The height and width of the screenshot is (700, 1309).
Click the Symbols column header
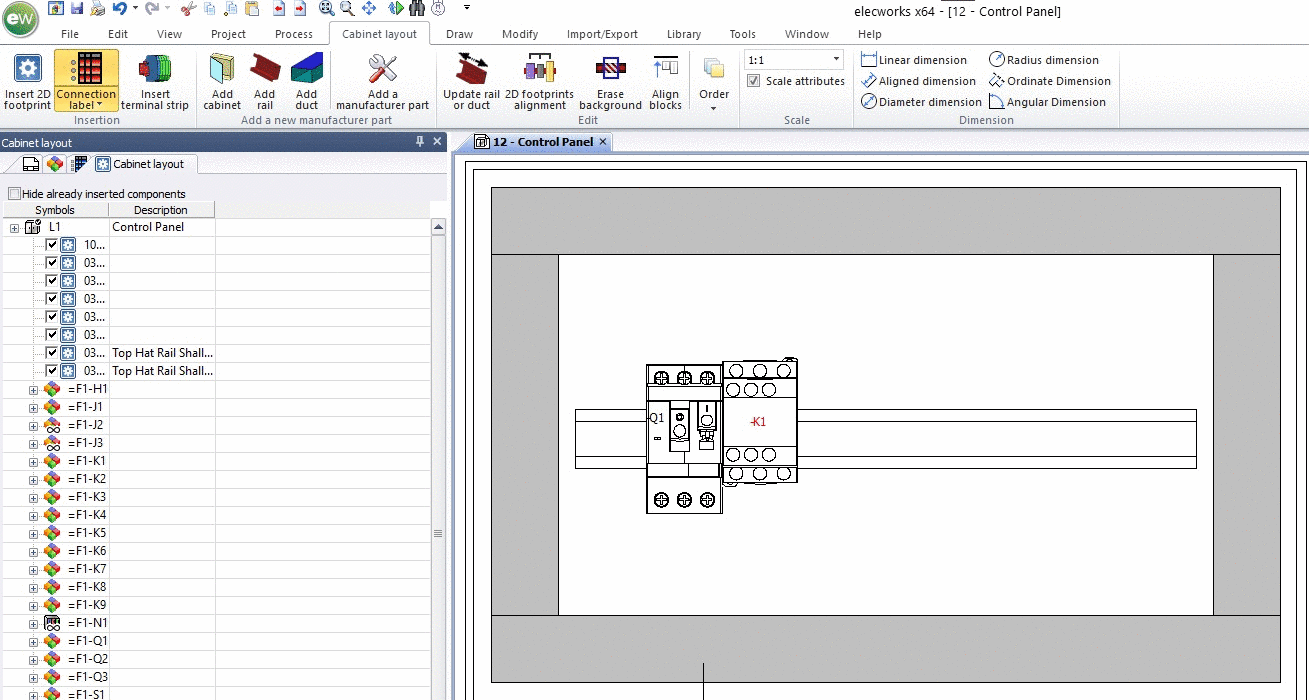[x=55, y=210]
